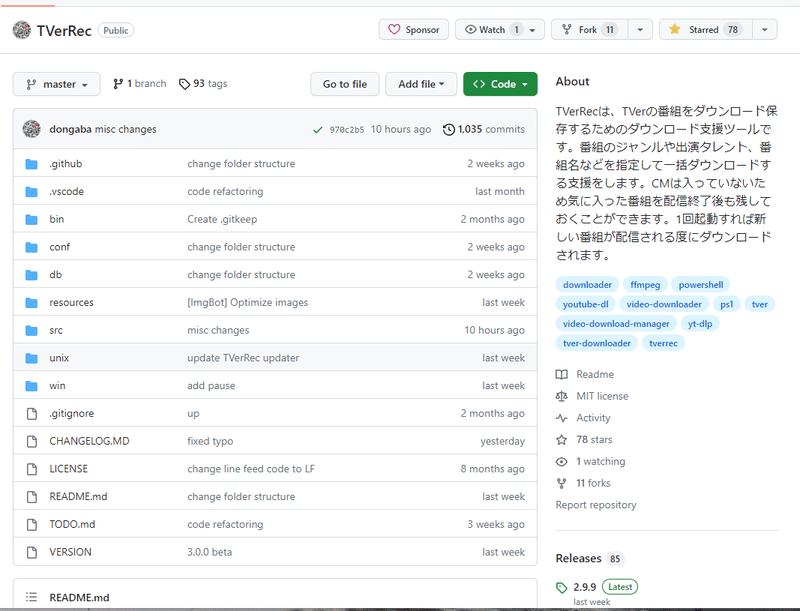
Task: View the 1,035 commits history
Action: tap(484, 130)
